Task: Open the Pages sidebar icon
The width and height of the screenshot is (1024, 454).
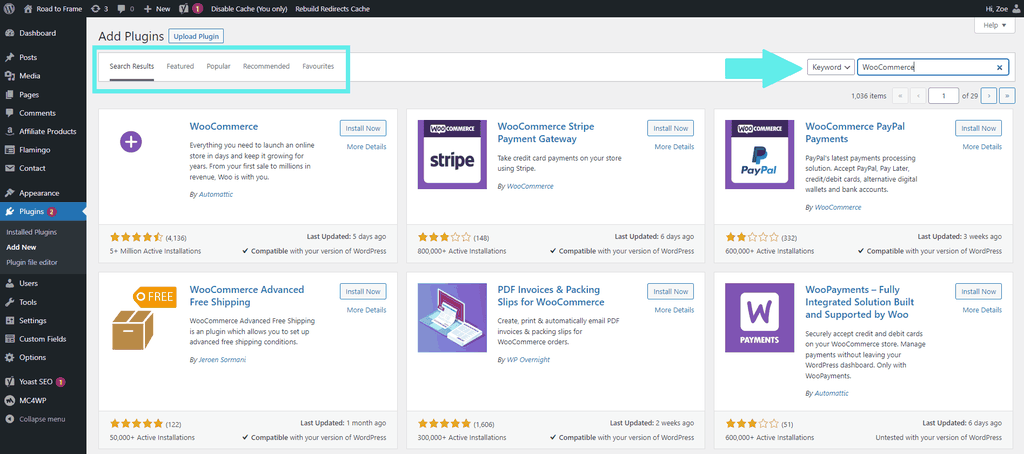Action: coord(10,95)
